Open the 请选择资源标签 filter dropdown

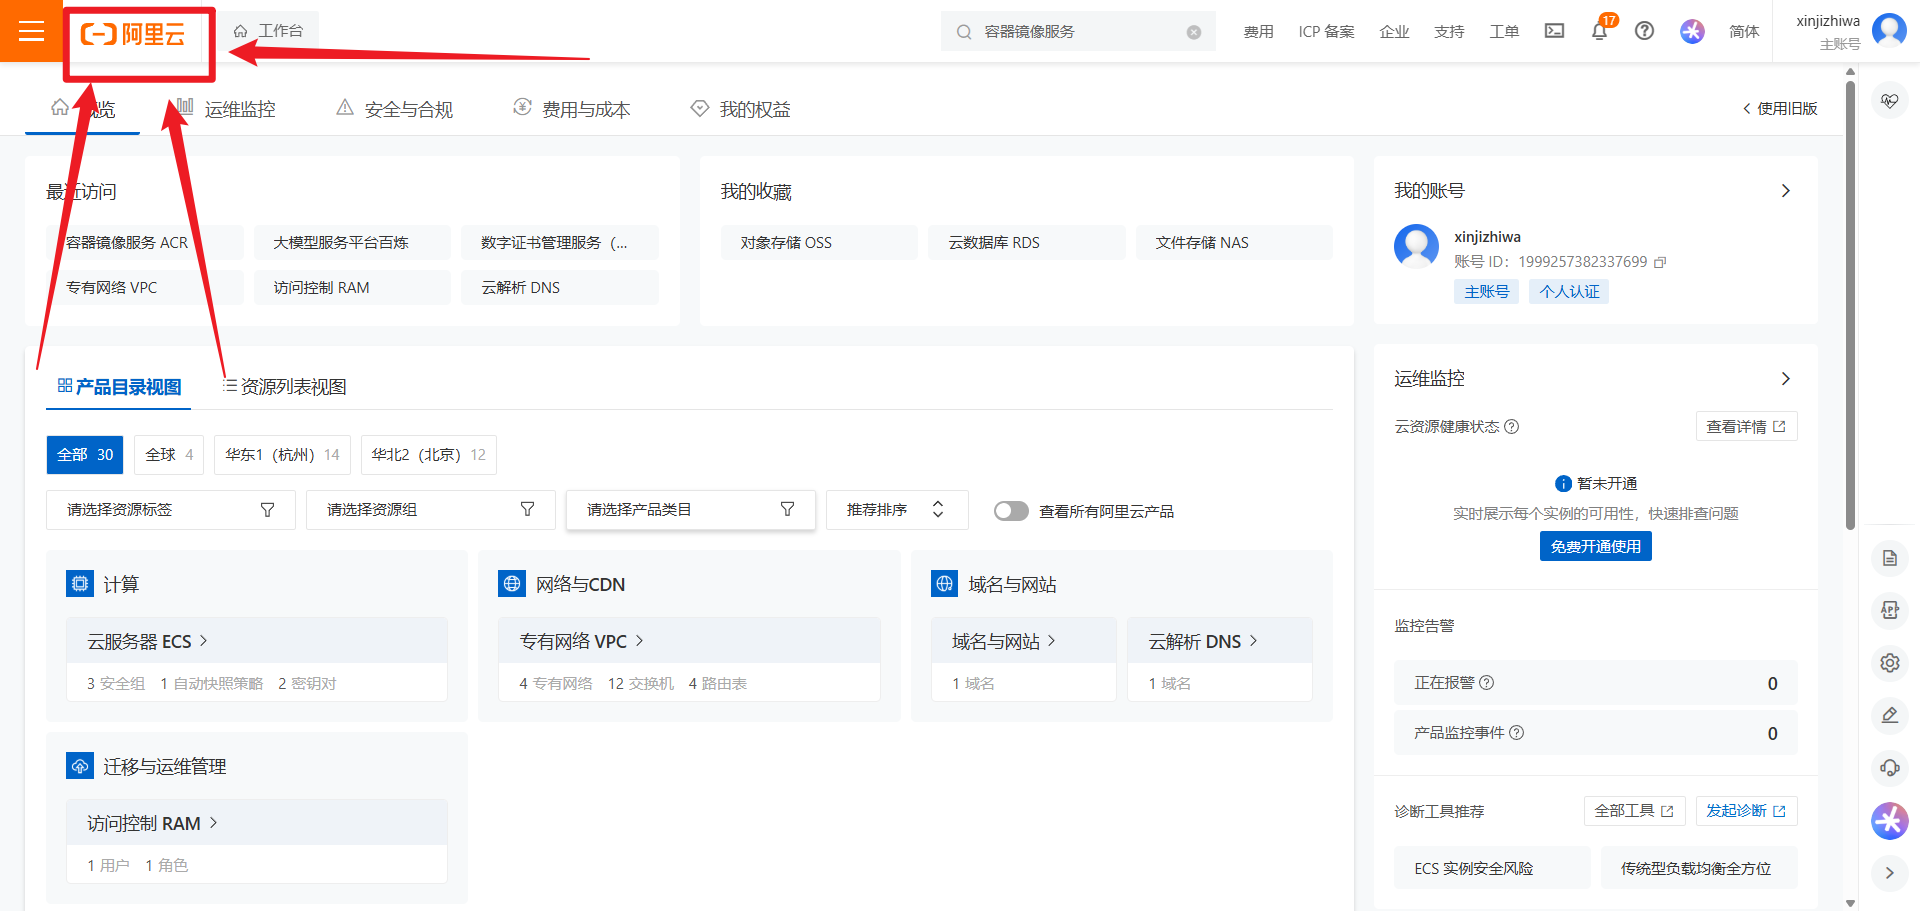pos(170,510)
